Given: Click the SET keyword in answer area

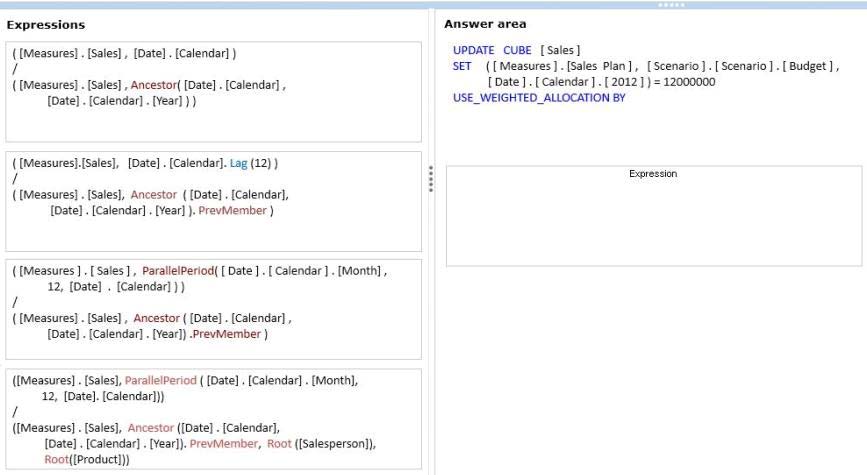Looking at the screenshot, I should point(462,66).
